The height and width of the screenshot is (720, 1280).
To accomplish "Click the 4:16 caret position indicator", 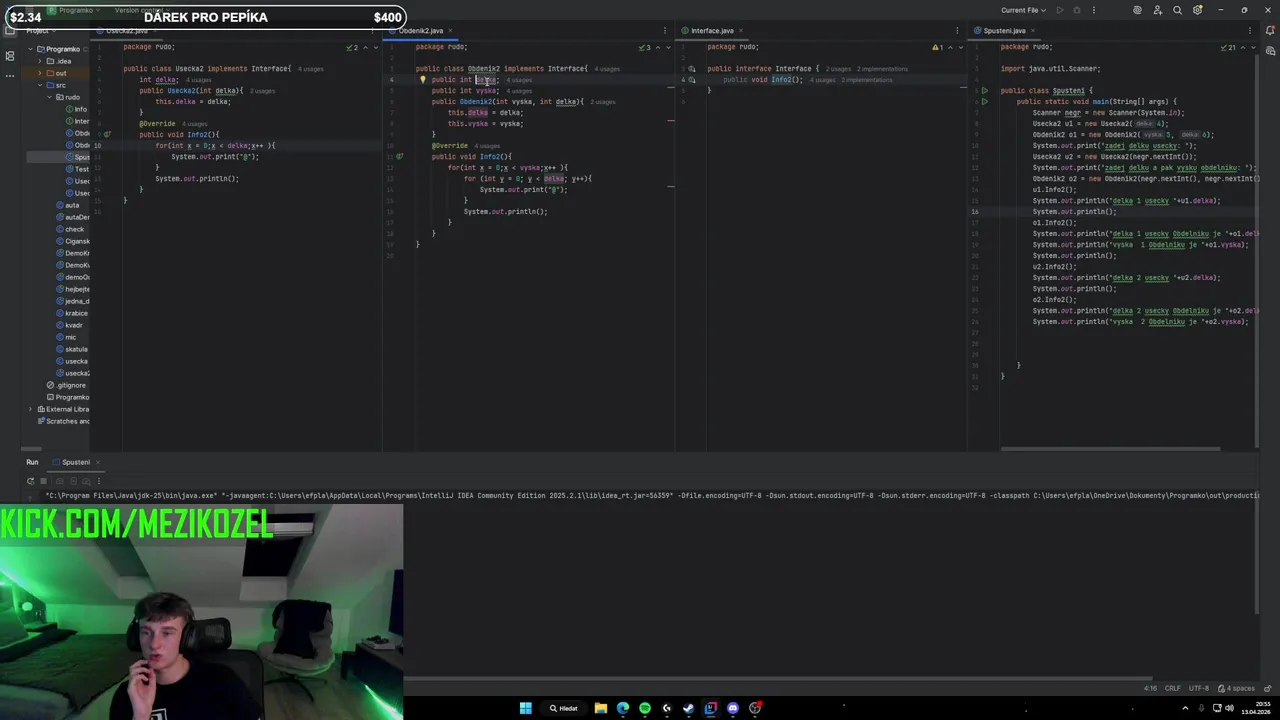I will tap(1150, 688).
